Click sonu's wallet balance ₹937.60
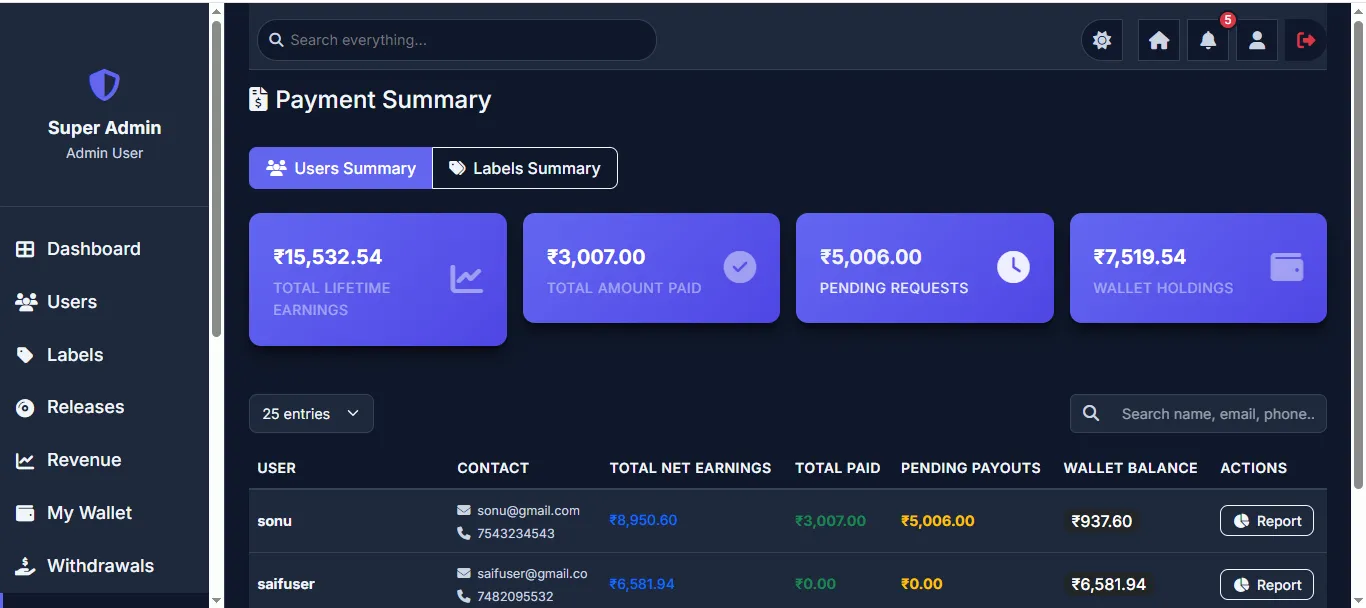The image size is (1366, 608). click(1101, 521)
